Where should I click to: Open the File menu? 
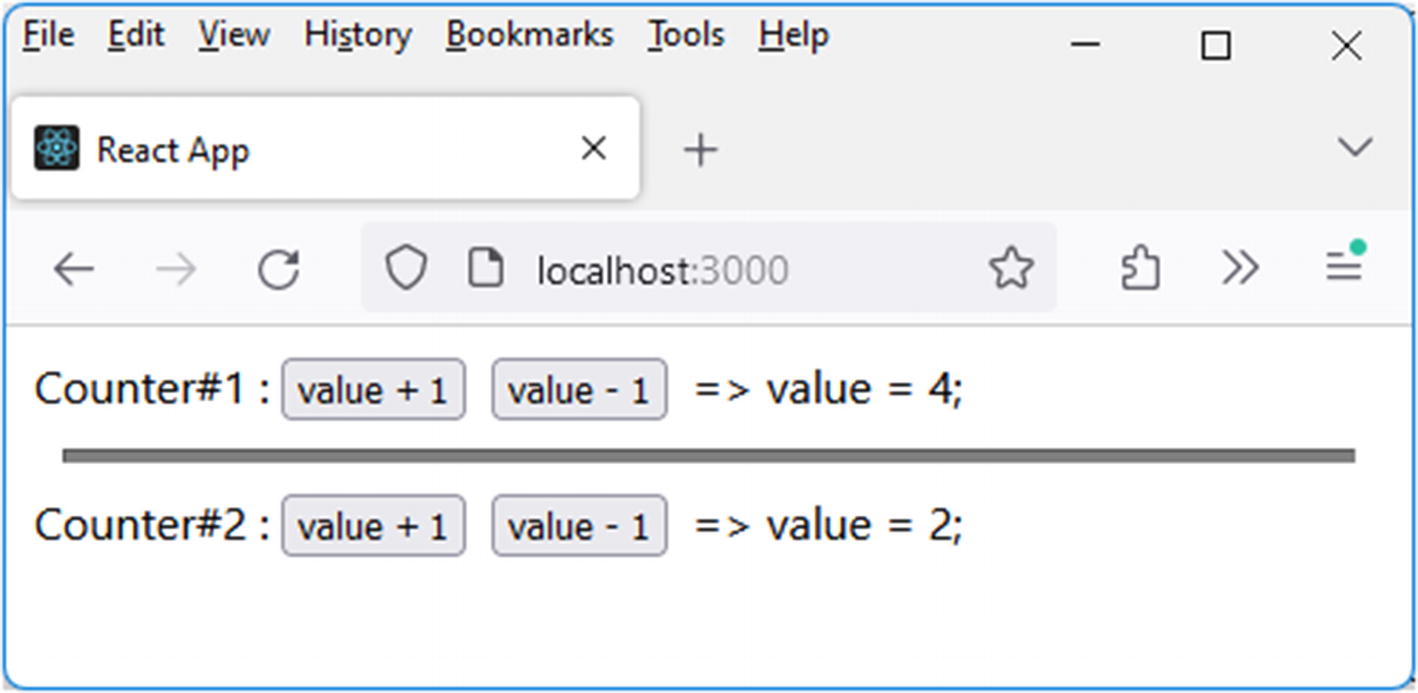click(48, 36)
